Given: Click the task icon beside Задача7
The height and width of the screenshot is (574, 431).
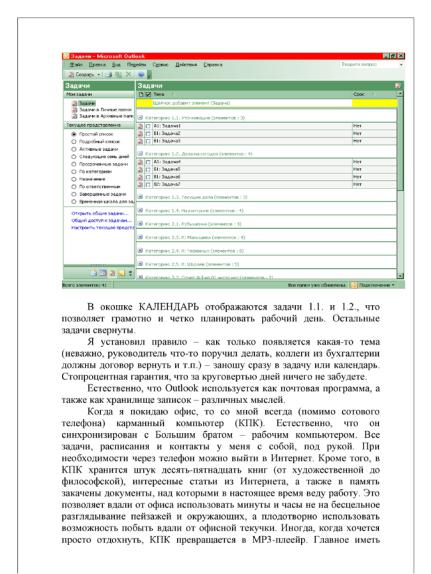Looking at the screenshot, I should coord(141,184).
